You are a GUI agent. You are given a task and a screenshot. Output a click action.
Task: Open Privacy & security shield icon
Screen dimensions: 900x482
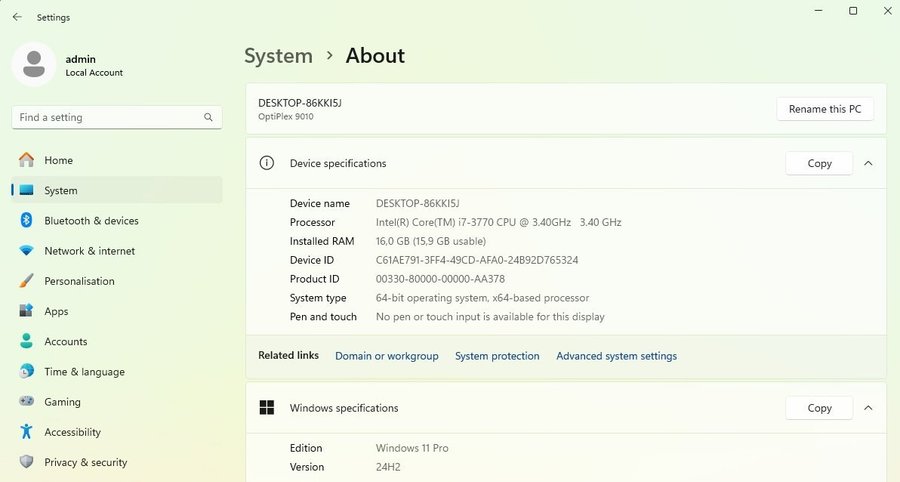pyautogui.click(x=26, y=462)
